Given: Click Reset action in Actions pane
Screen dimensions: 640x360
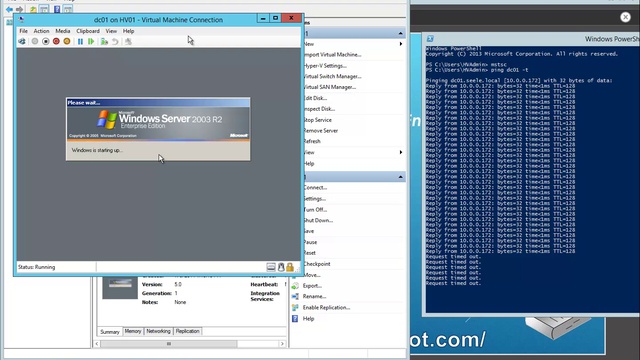Looking at the screenshot, I should tap(310, 253).
